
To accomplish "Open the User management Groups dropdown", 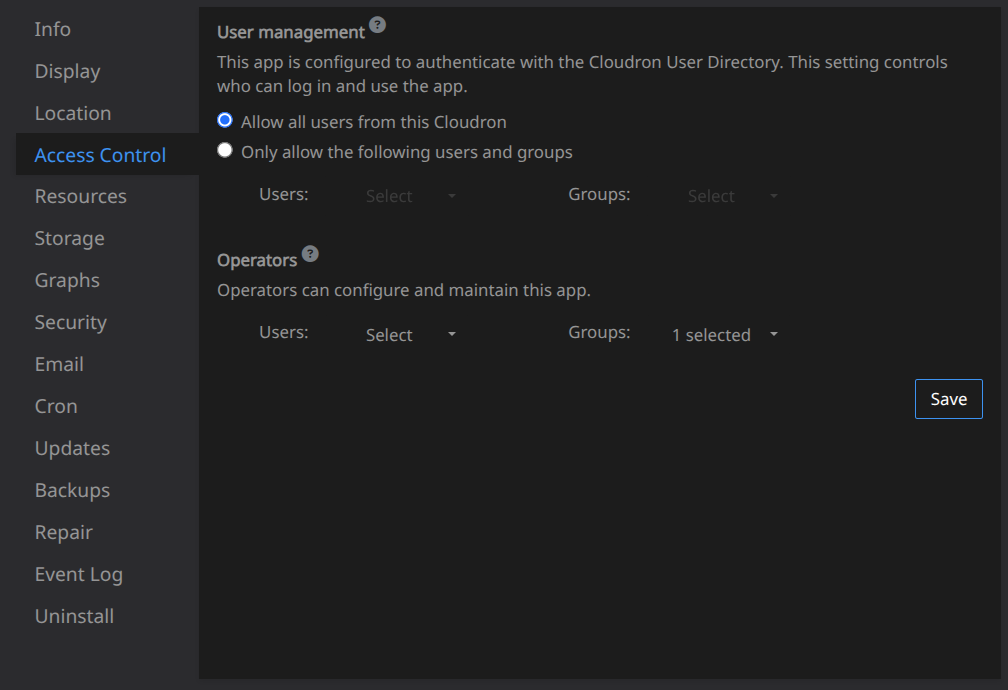I will coord(732,196).
